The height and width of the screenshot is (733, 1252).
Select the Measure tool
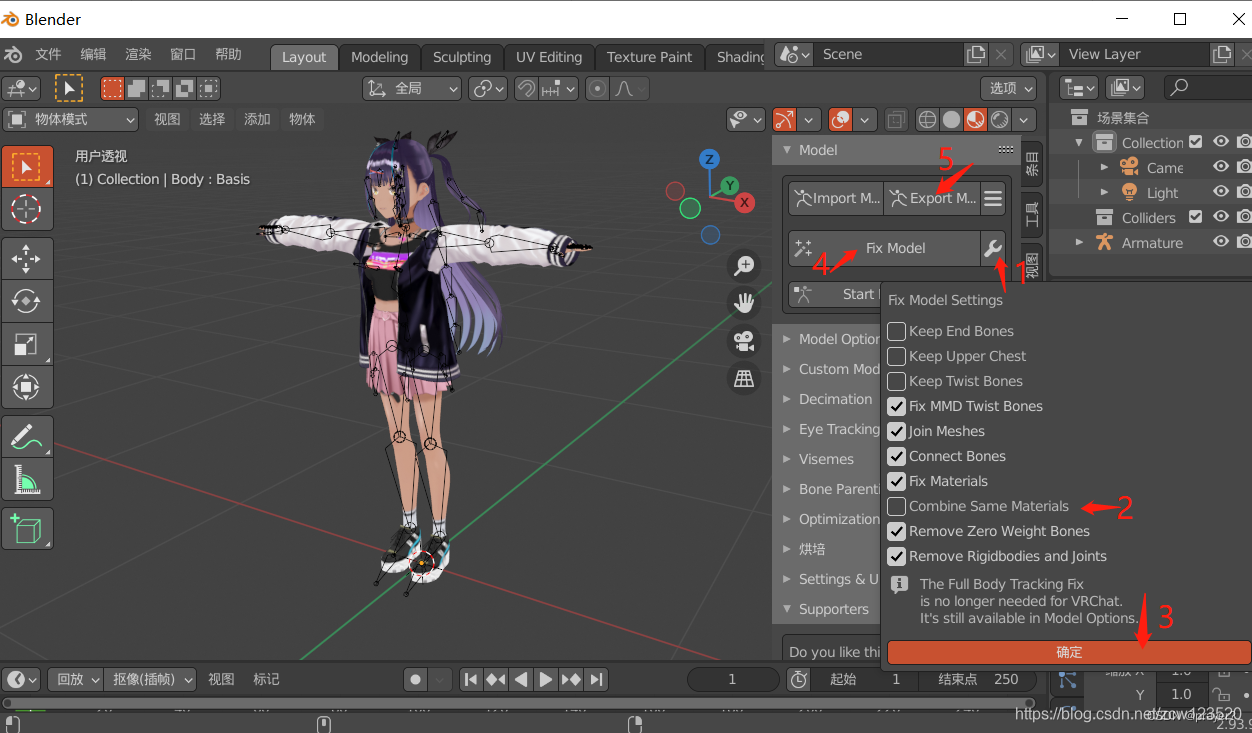click(26, 479)
